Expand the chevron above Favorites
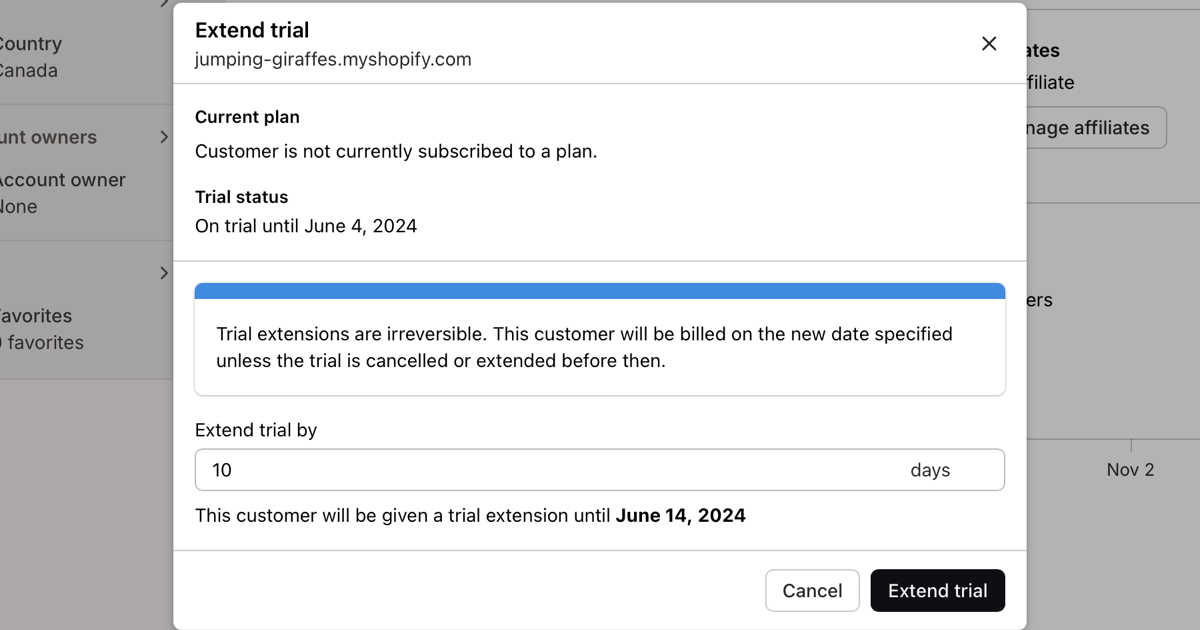The image size is (1200, 630). (x=164, y=273)
